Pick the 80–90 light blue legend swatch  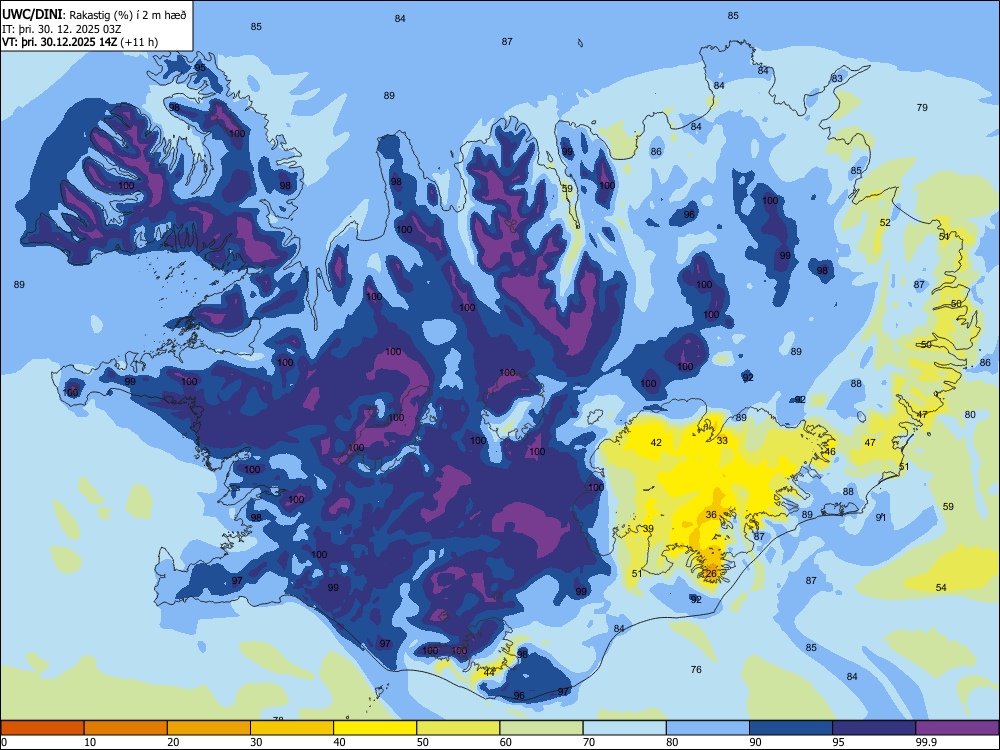pyautogui.click(x=708, y=728)
